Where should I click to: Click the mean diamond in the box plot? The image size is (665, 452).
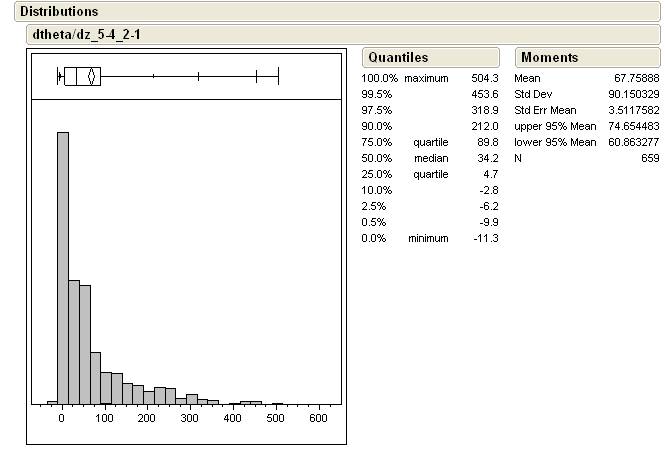[91, 76]
